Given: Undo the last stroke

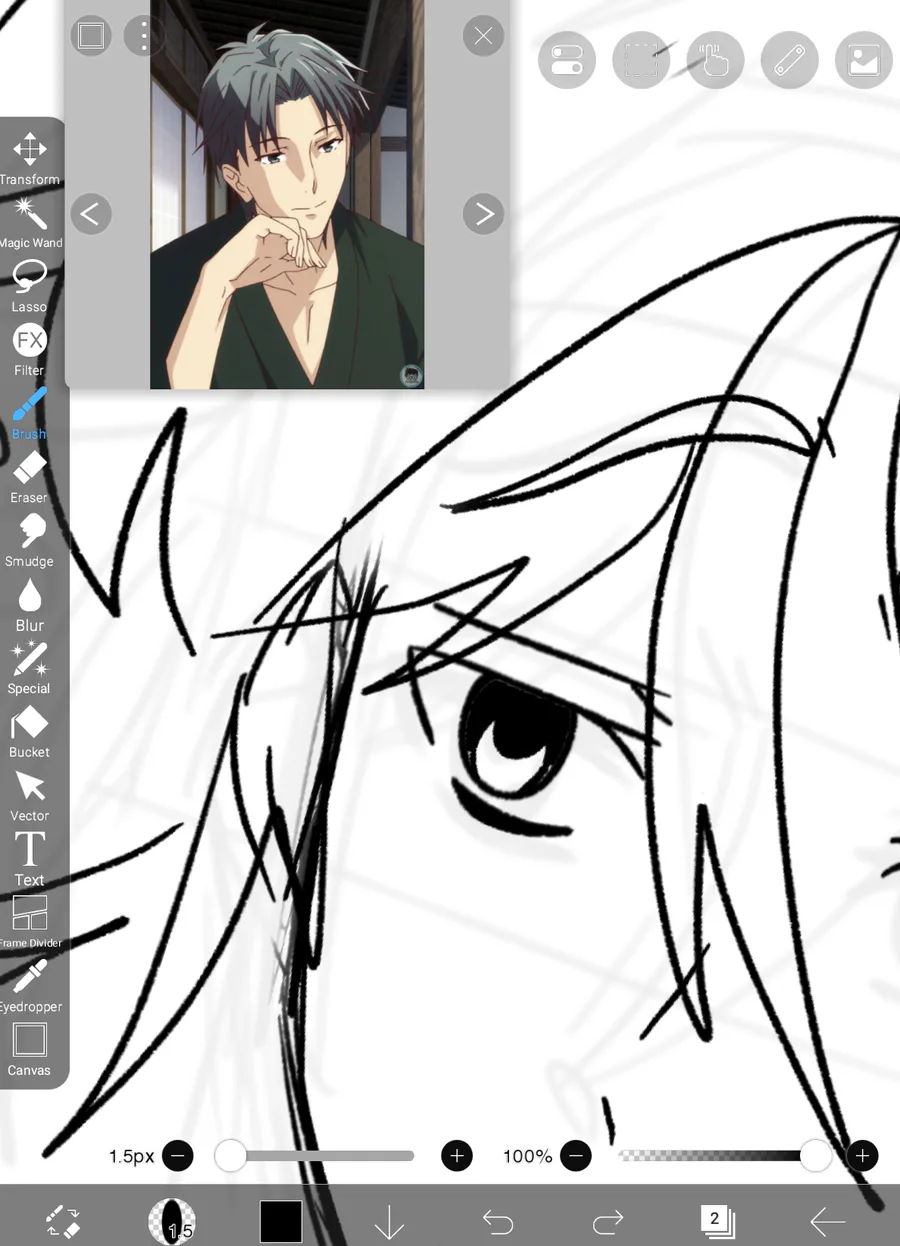Looking at the screenshot, I should point(497,1221).
